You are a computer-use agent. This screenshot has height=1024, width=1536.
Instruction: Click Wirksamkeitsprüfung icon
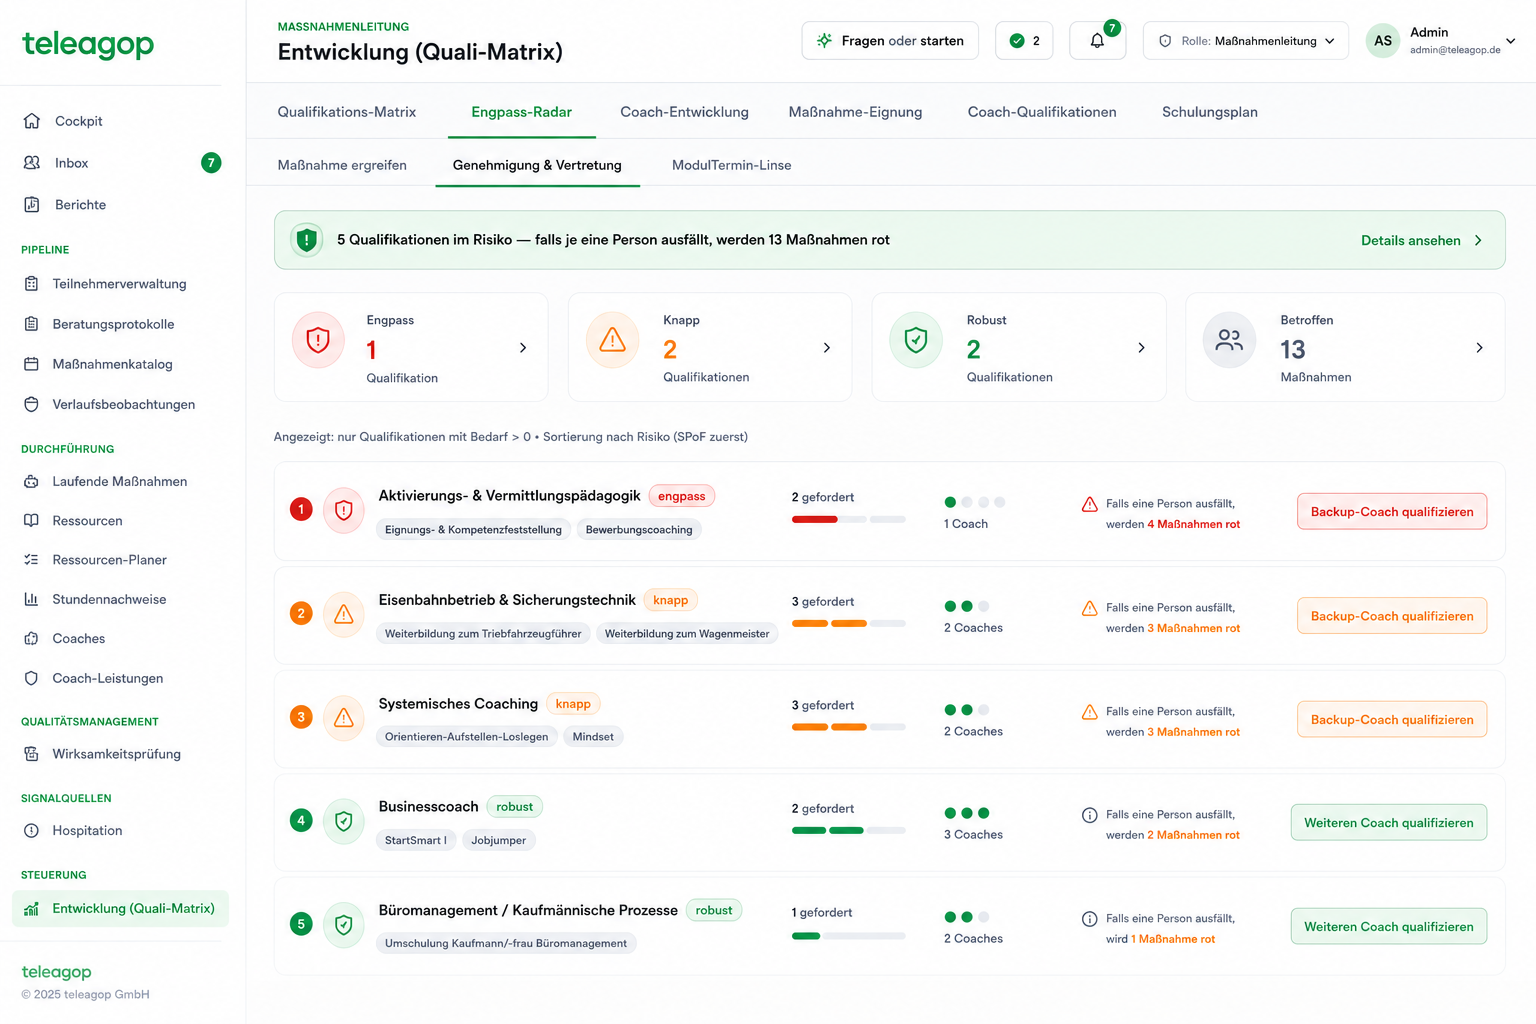[32, 754]
